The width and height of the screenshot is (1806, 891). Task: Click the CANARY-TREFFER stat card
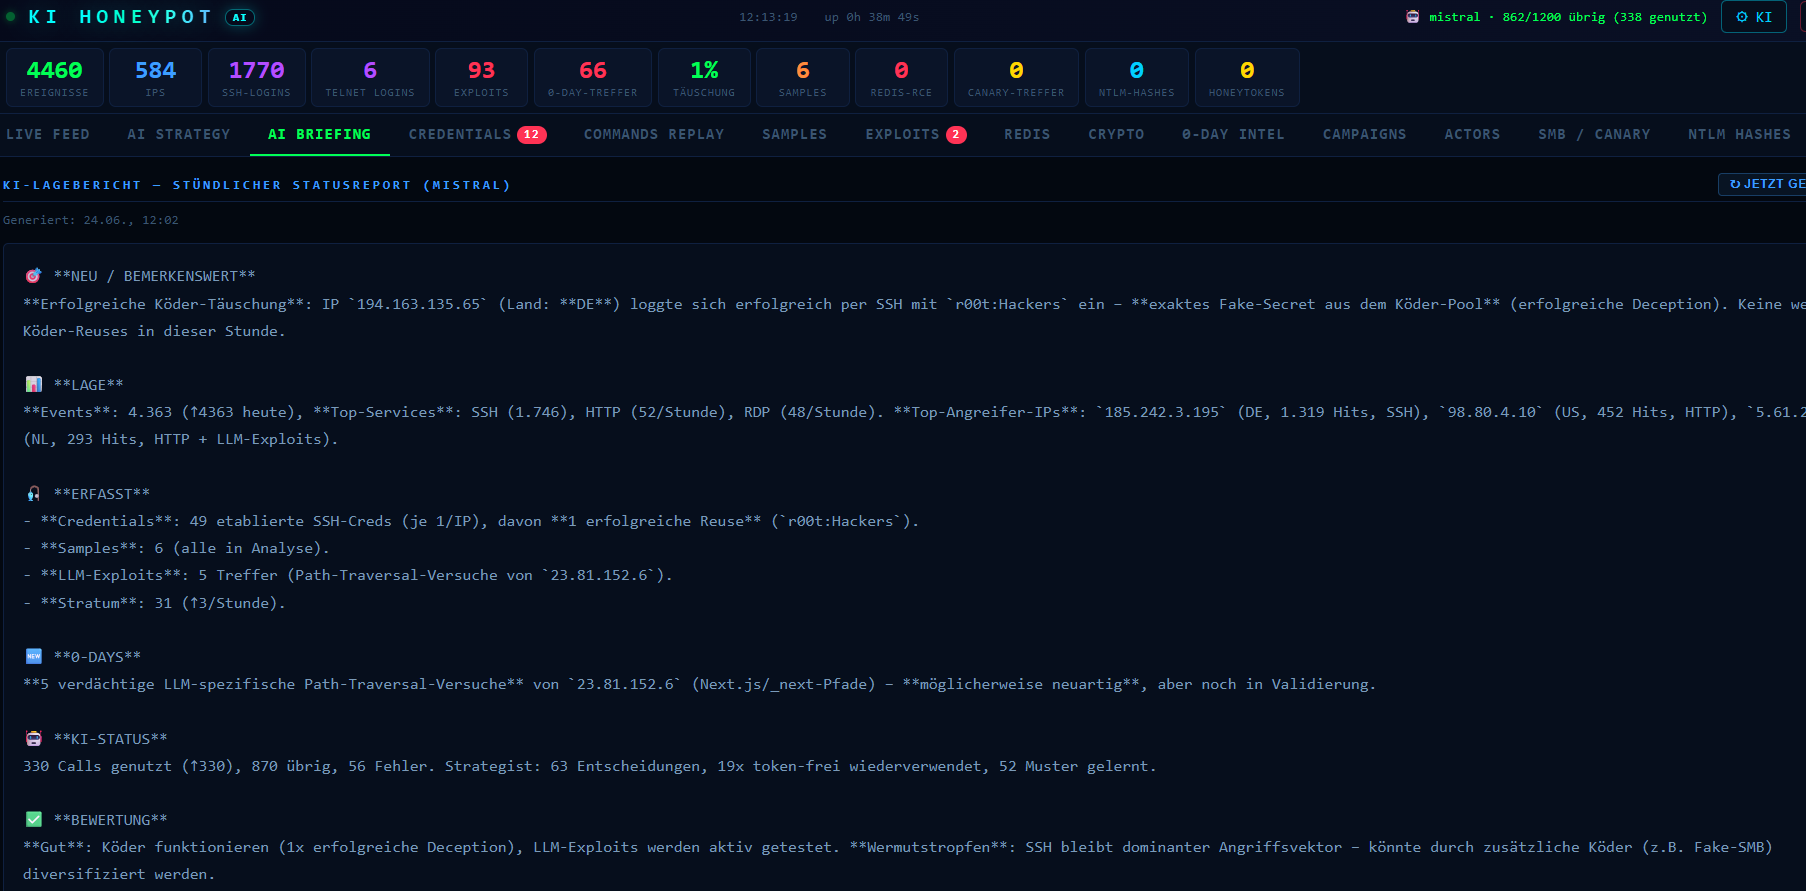pos(1016,77)
